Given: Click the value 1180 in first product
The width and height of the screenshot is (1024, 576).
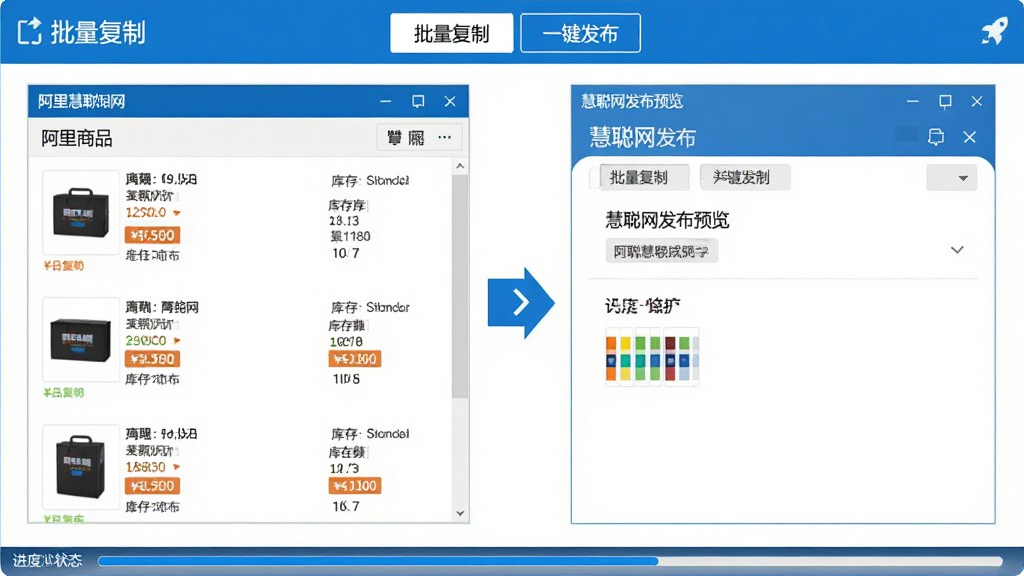Looking at the screenshot, I should tap(350, 236).
